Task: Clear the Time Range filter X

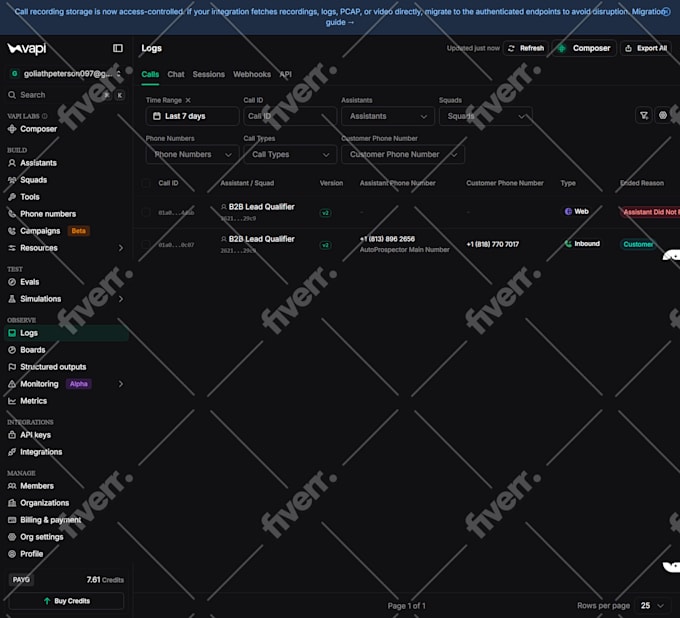Action: [188, 100]
